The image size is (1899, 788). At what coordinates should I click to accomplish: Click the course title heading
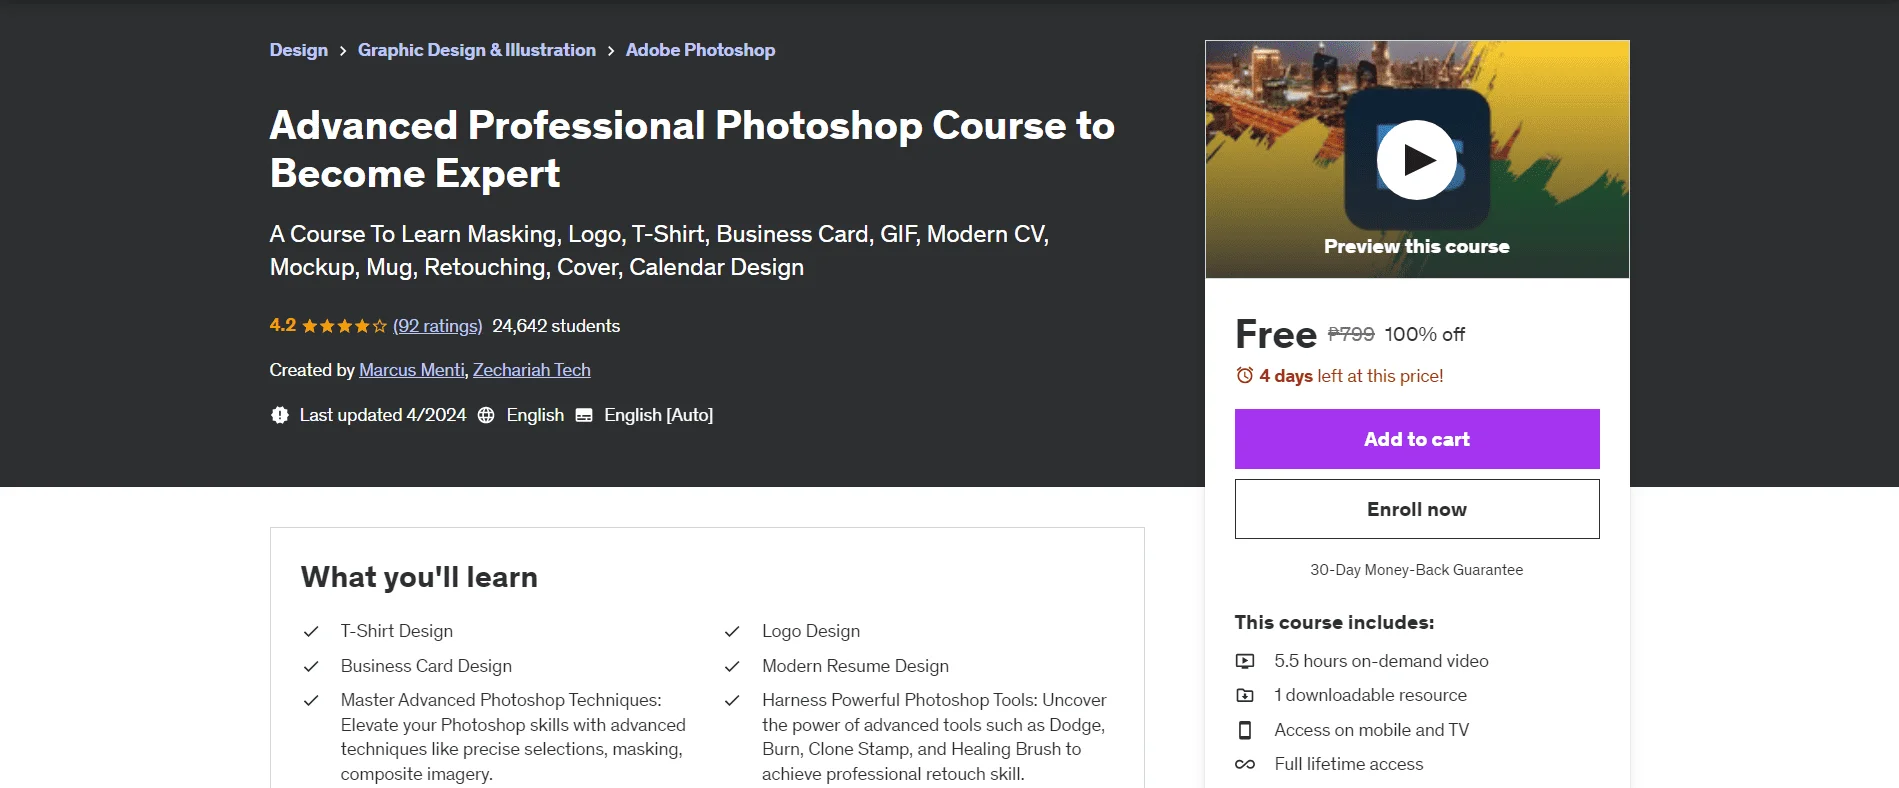point(692,149)
